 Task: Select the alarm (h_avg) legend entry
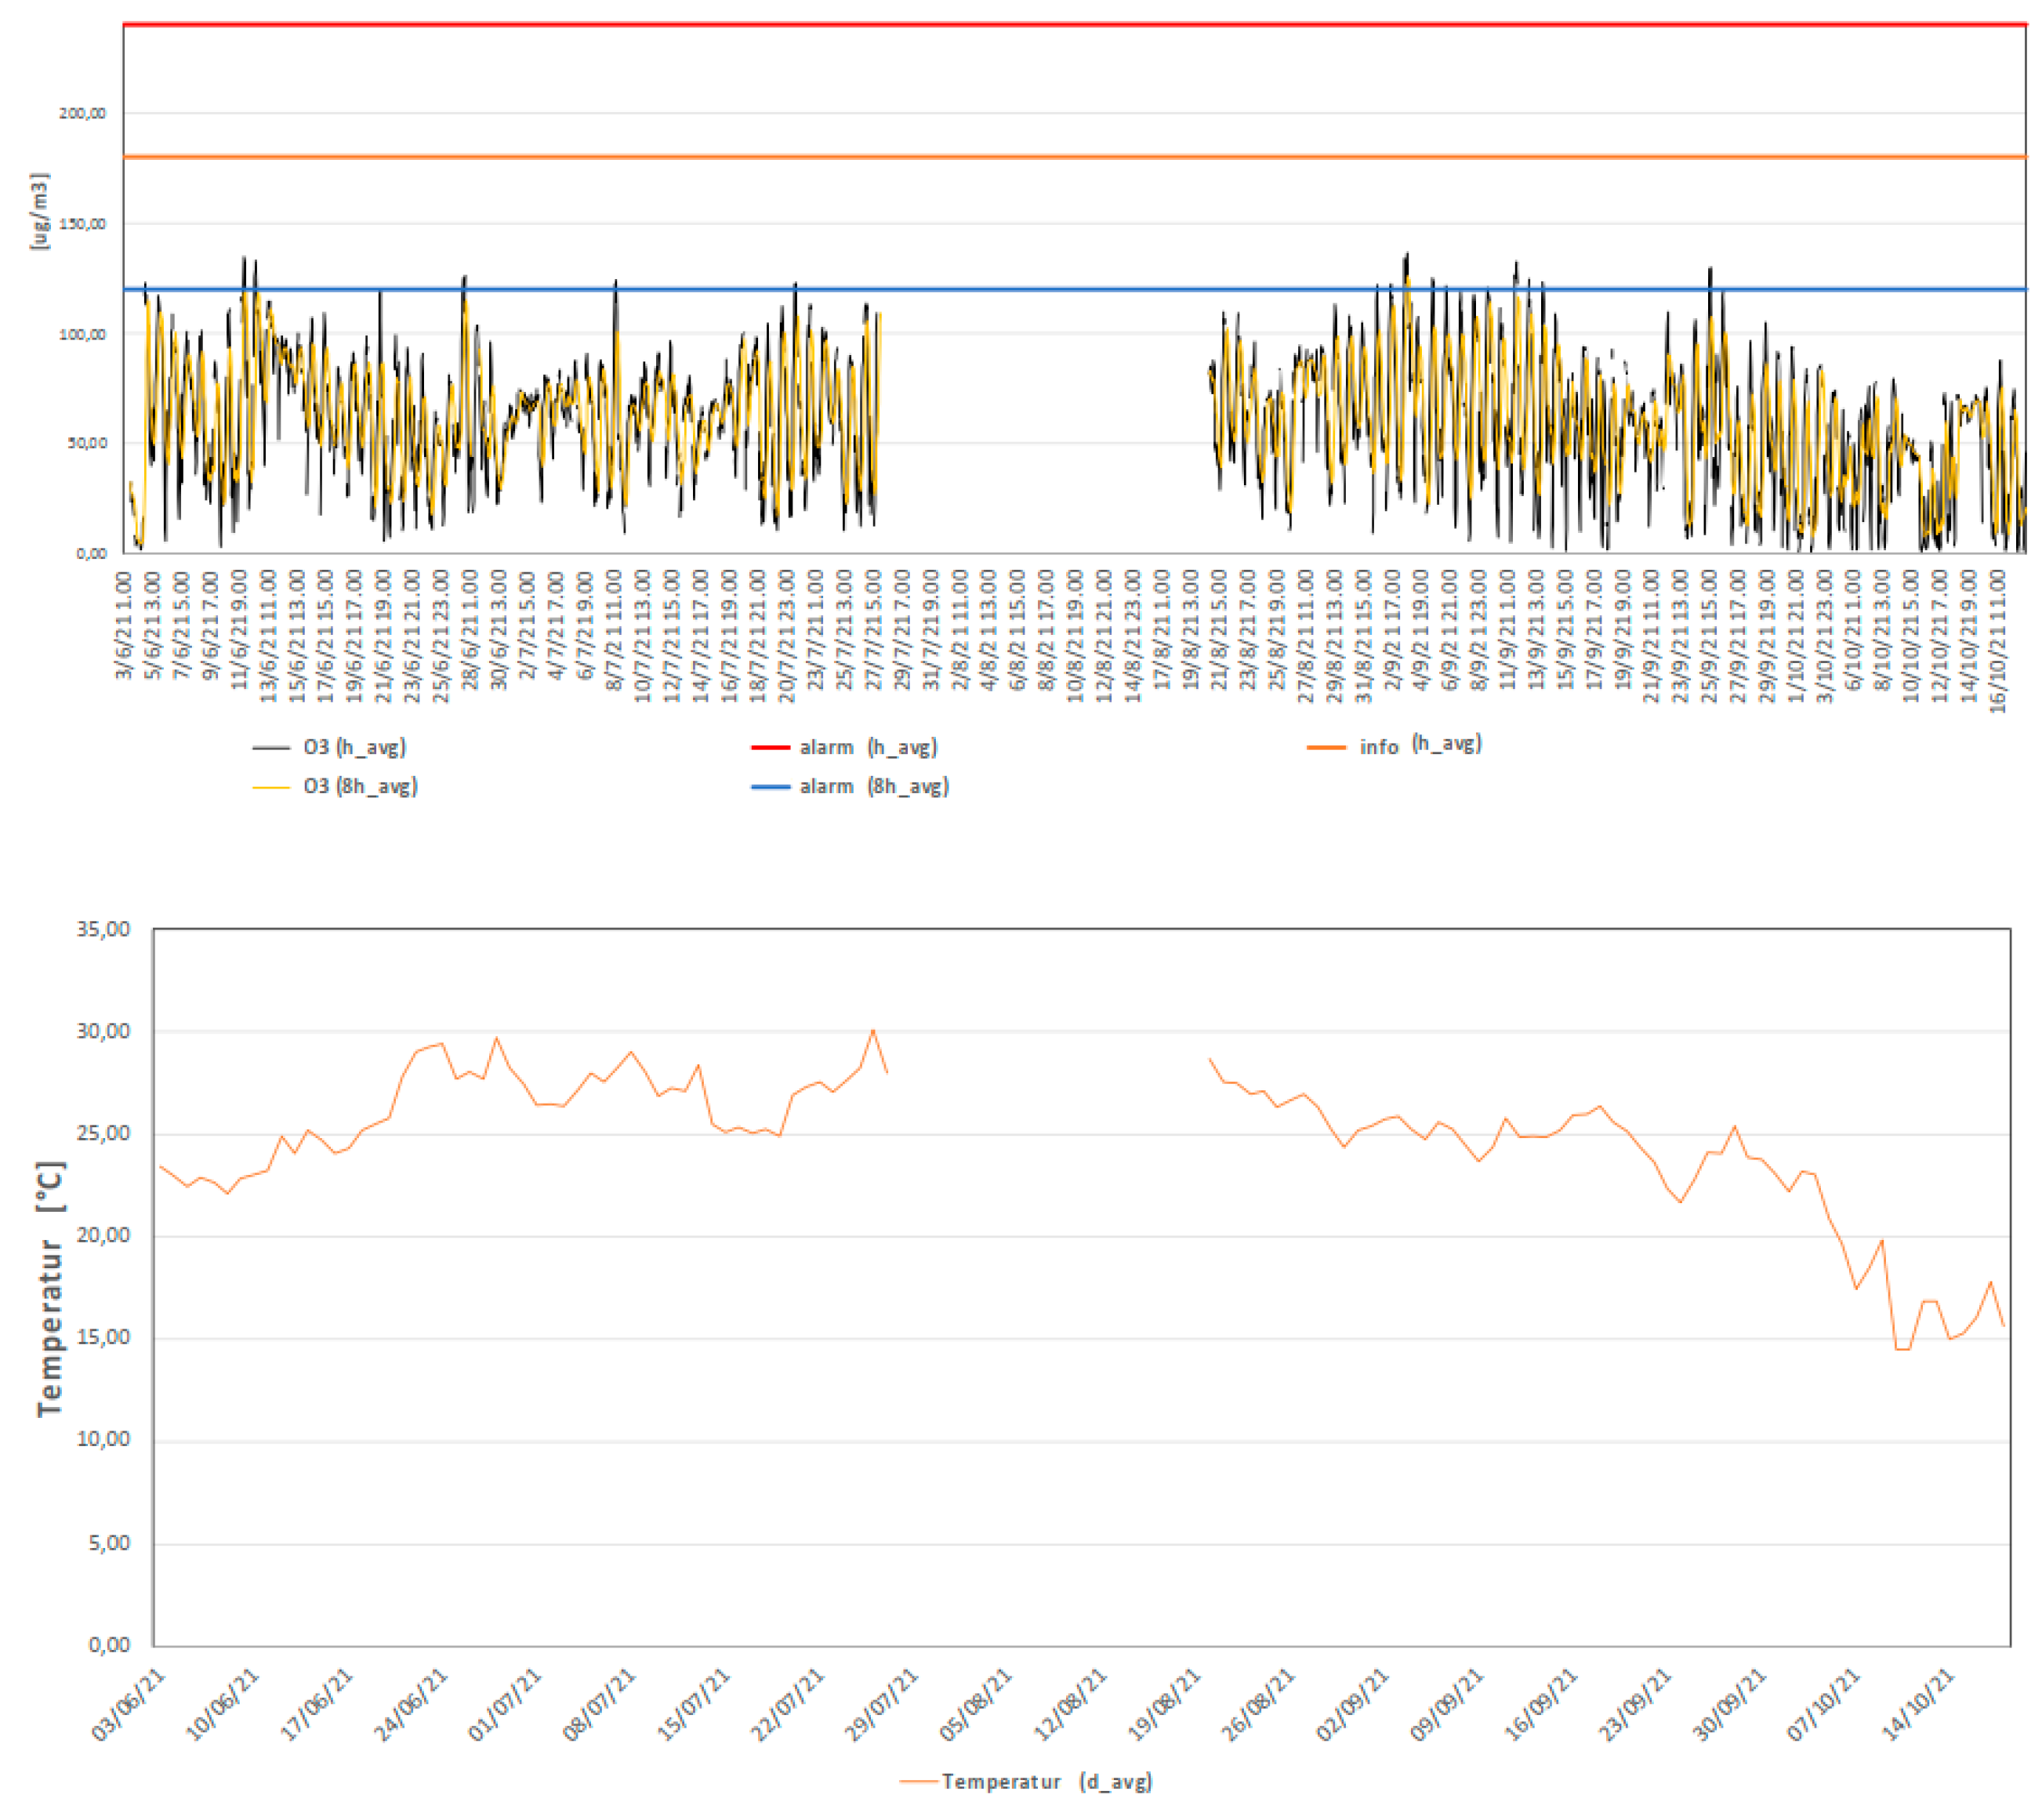coord(868,747)
